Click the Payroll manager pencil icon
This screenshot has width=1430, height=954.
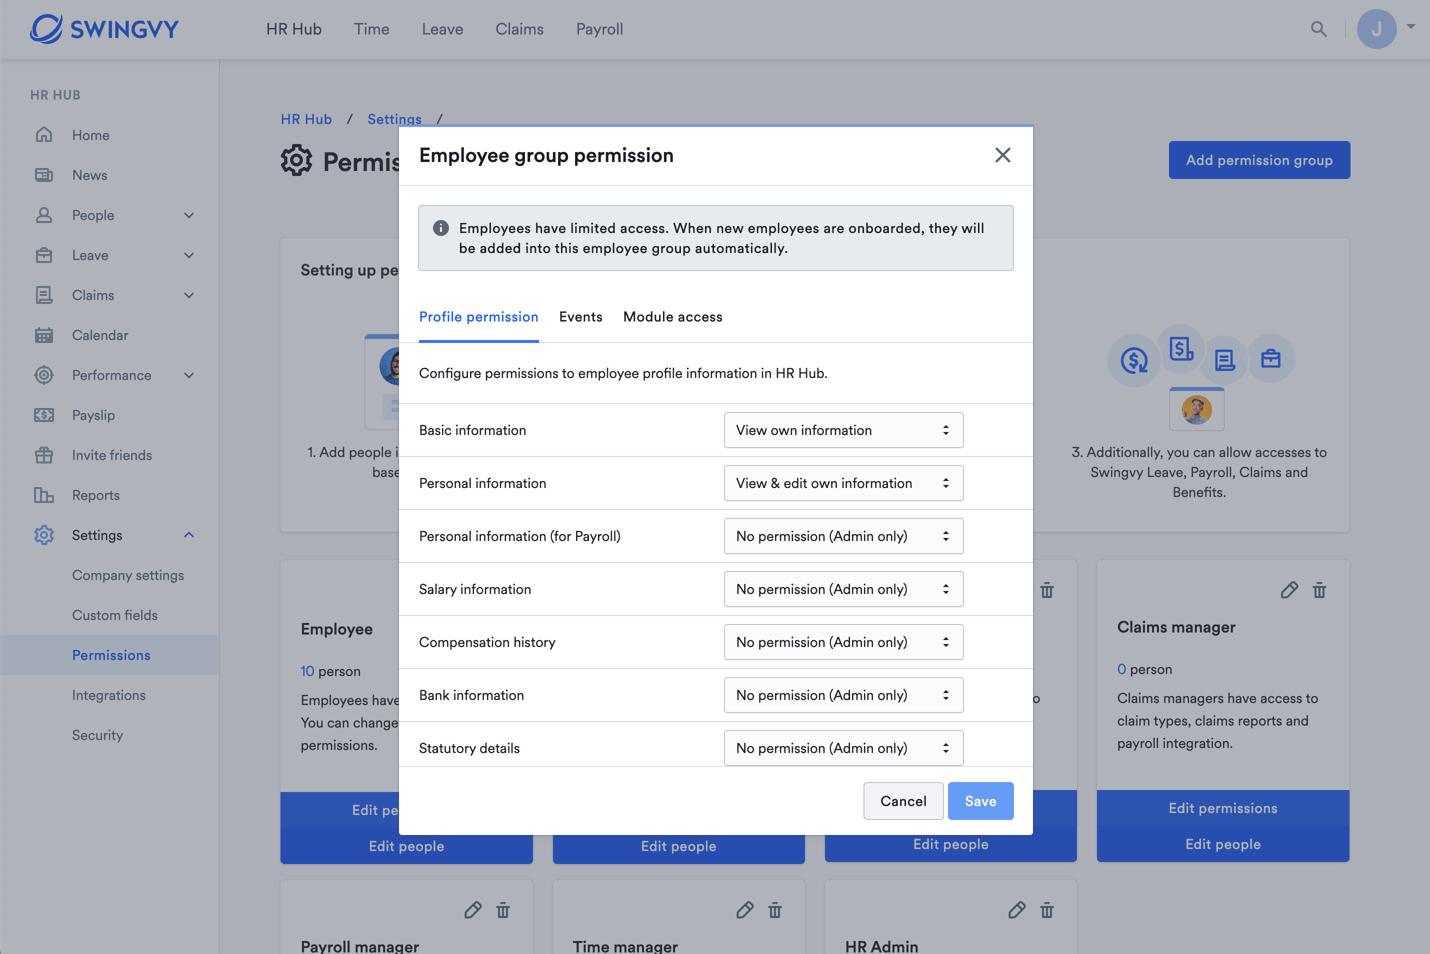tap(473, 910)
